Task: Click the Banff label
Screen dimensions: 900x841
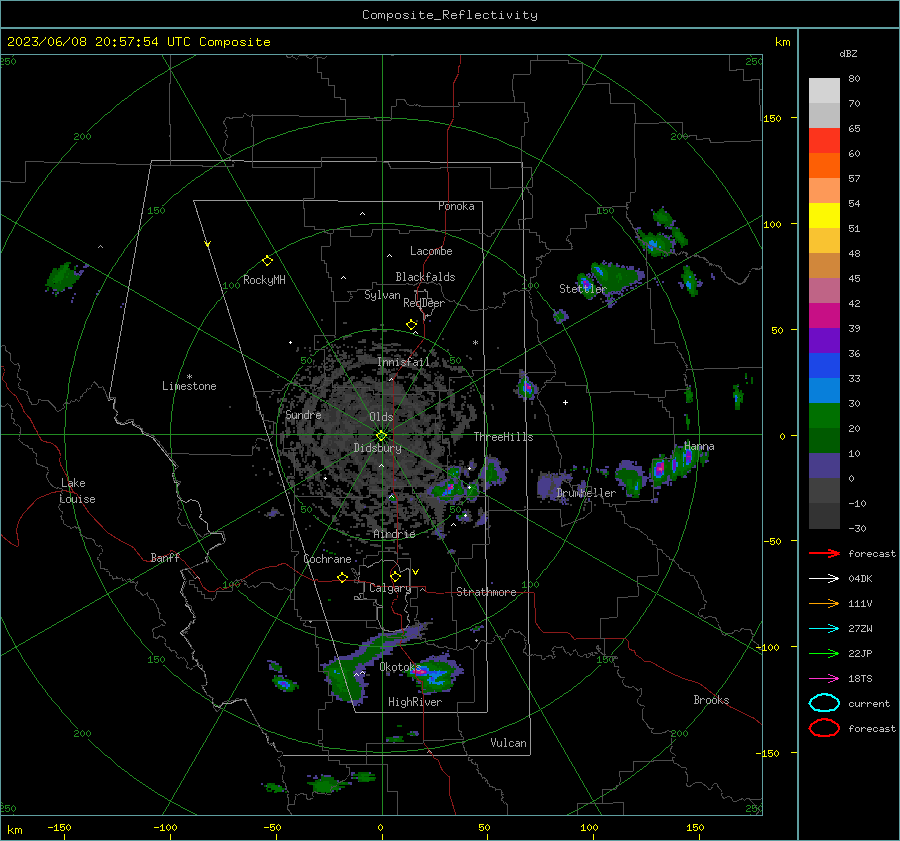Action: tap(165, 557)
